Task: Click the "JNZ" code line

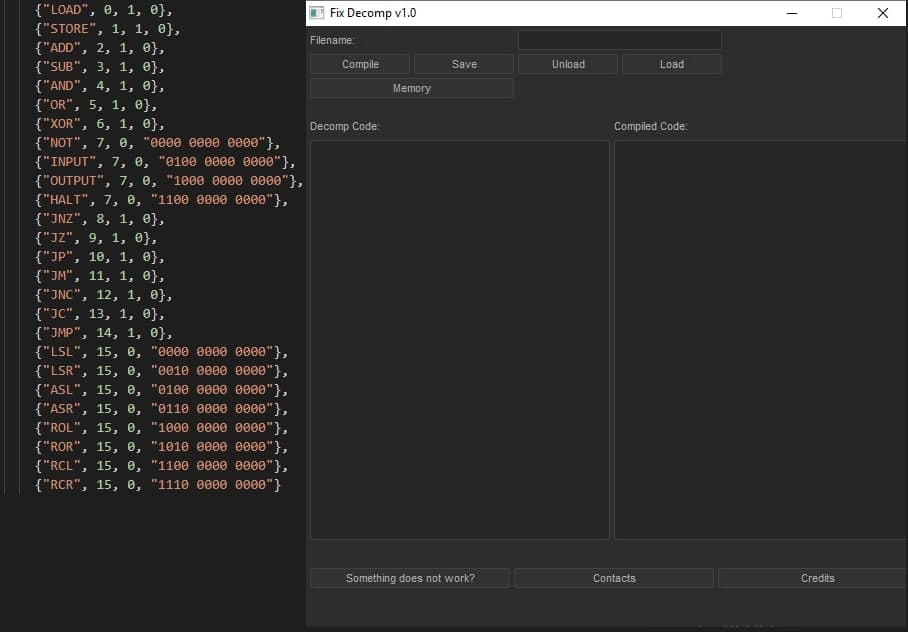Action: pyautogui.click(x=100, y=219)
